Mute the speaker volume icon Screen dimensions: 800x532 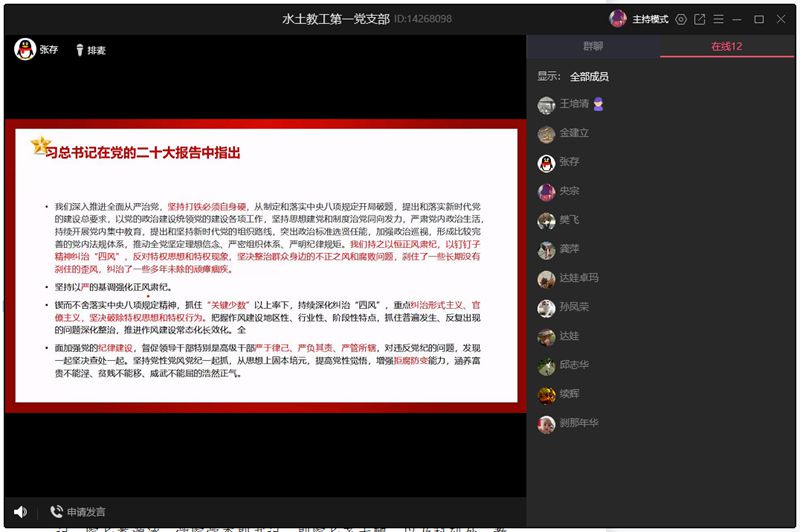[20, 512]
